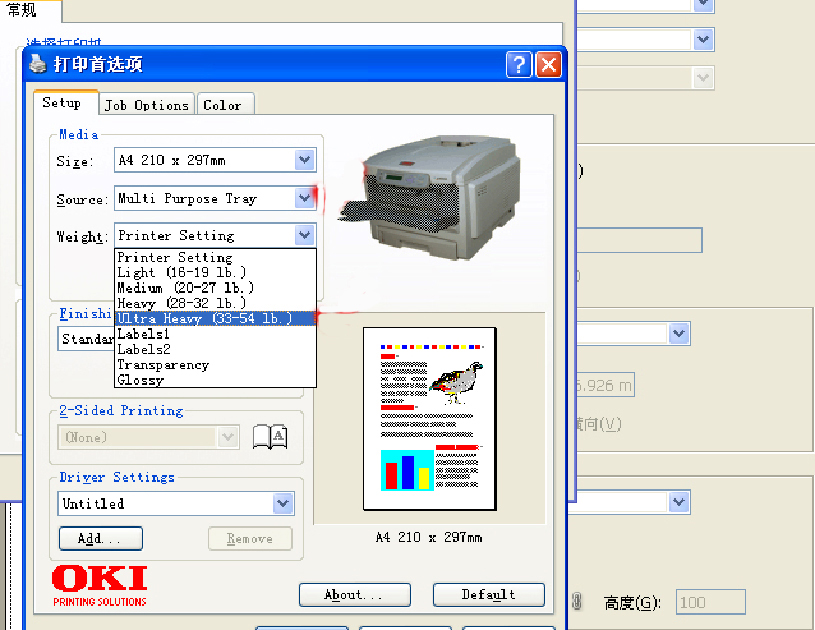Click the Default button
The width and height of the screenshot is (815, 630).
coord(488,594)
